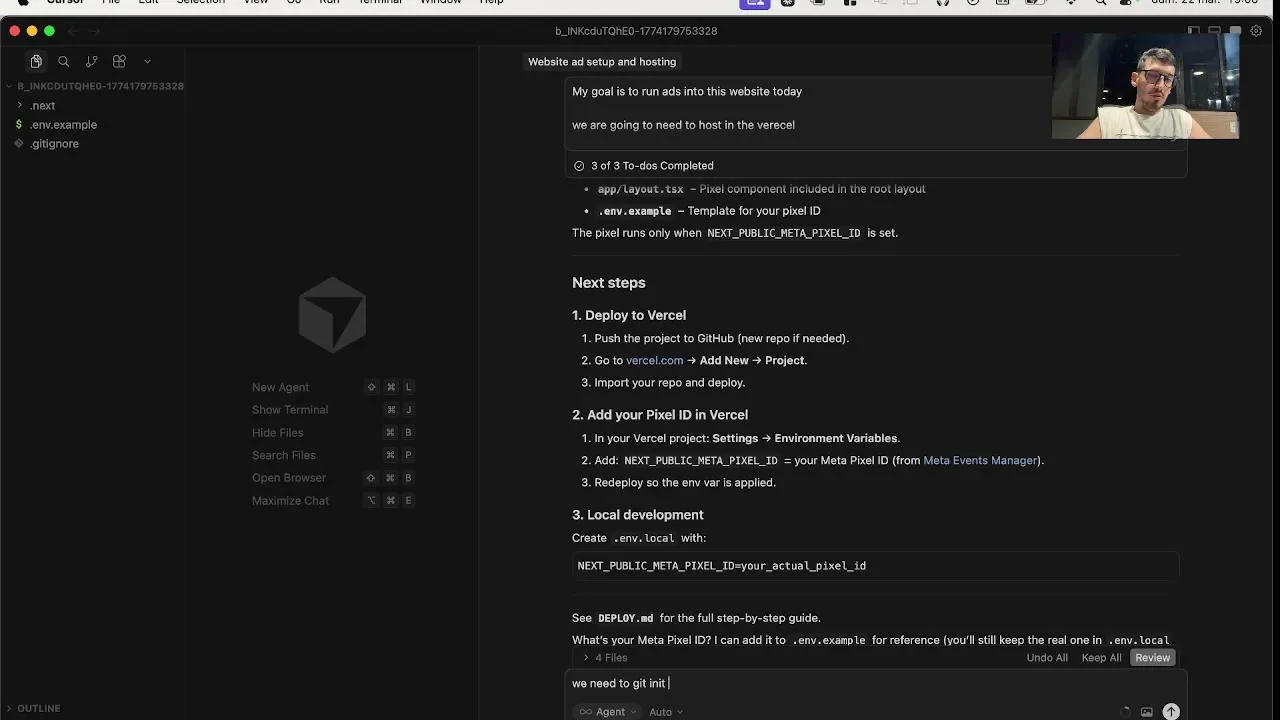Open the Agent mode dropdown
The height and width of the screenshot is (720, 1280).
click(x=603, y=712)
